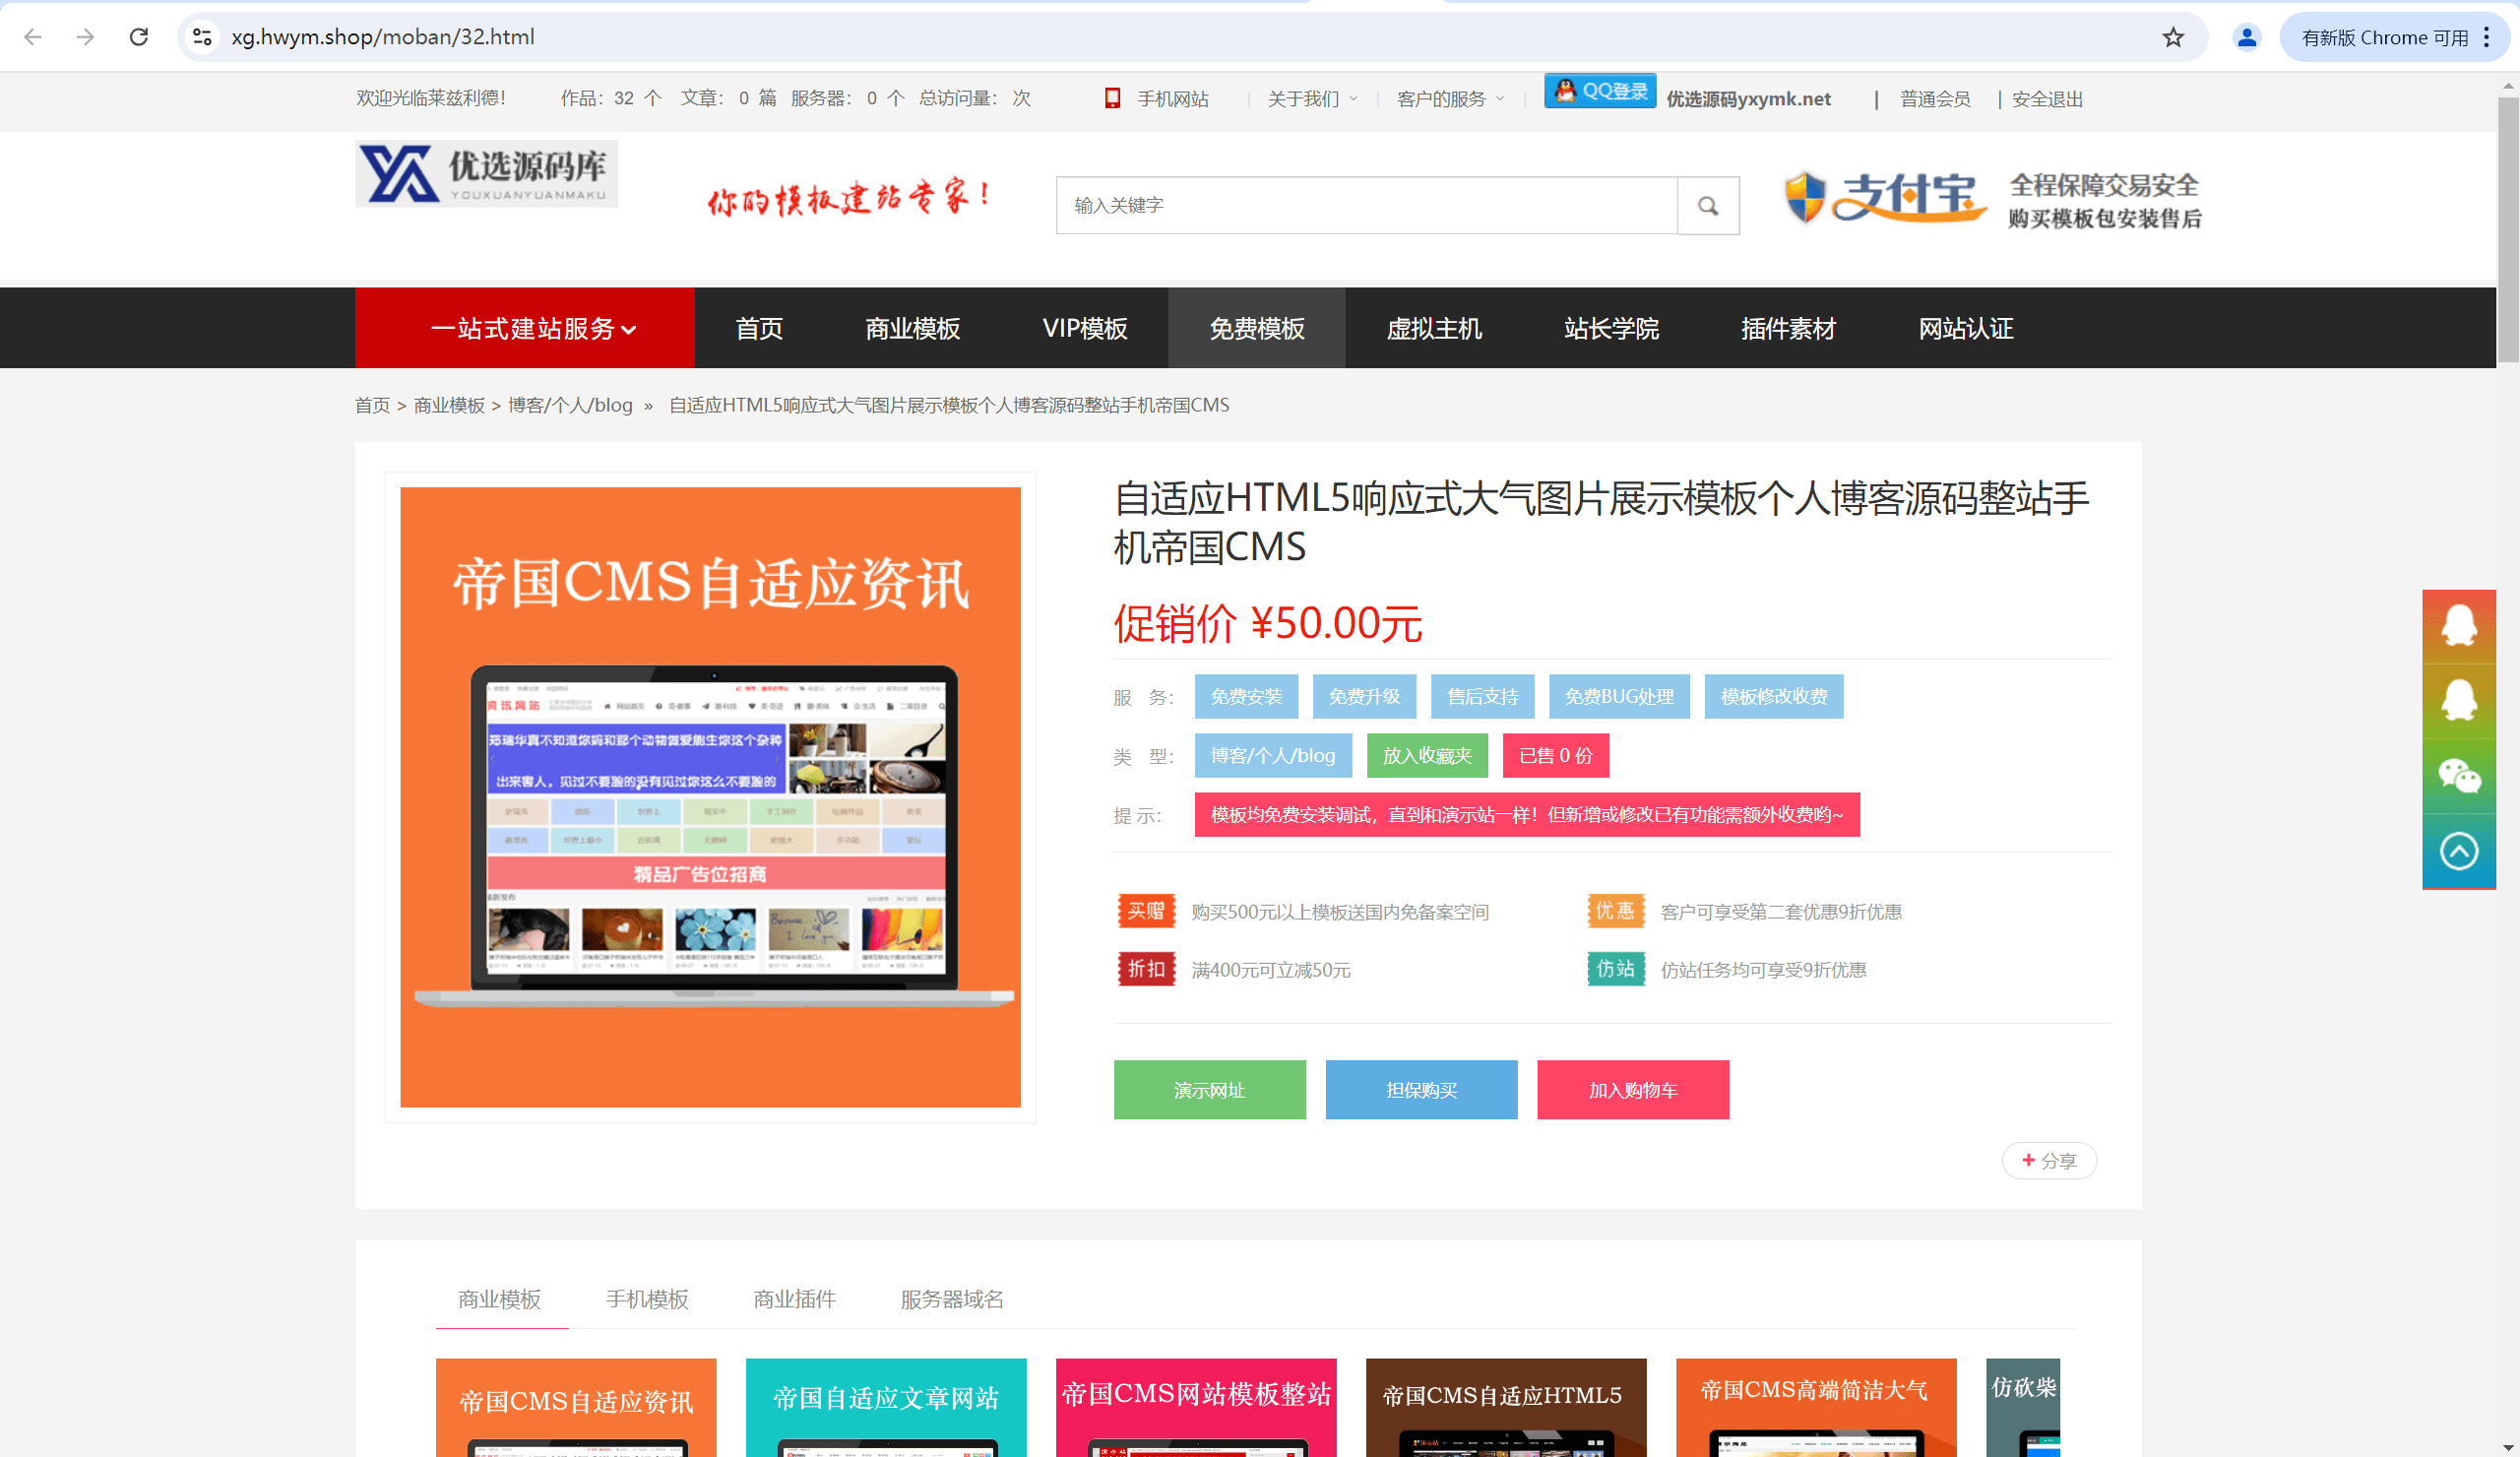Open the 帝国CMS网站模板整站 template thumbnail
The image size is (2520, 1457).
click(x=1196, y=1407)
